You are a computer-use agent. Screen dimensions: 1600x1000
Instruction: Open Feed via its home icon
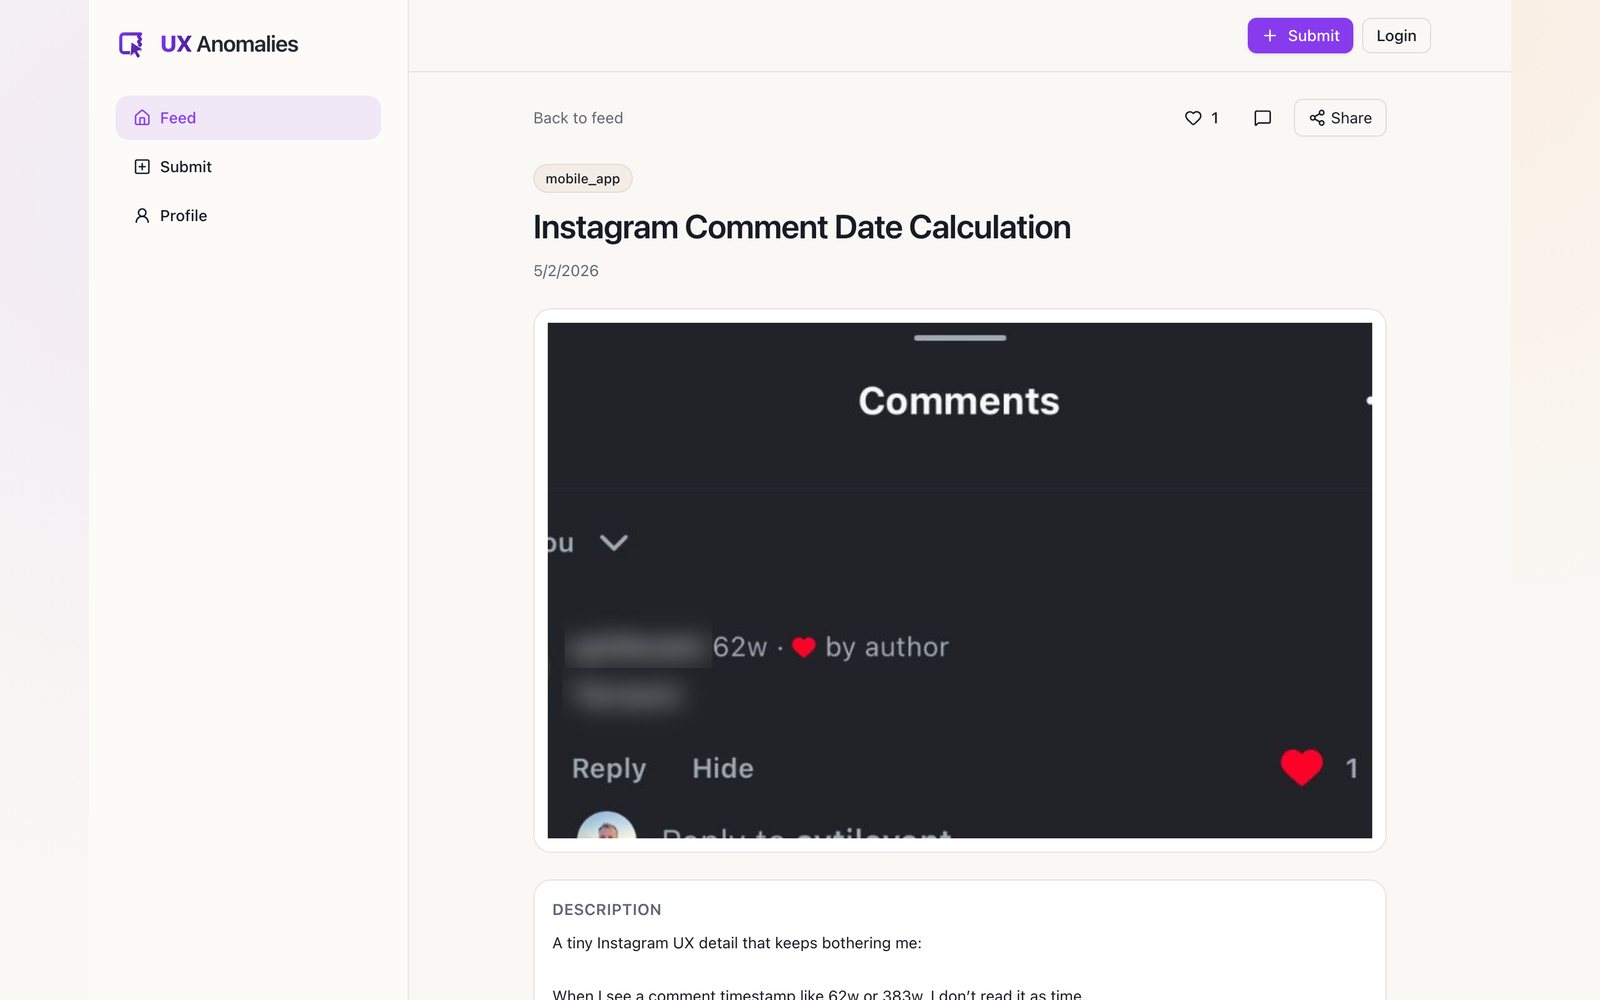click(x=142, y=118)
